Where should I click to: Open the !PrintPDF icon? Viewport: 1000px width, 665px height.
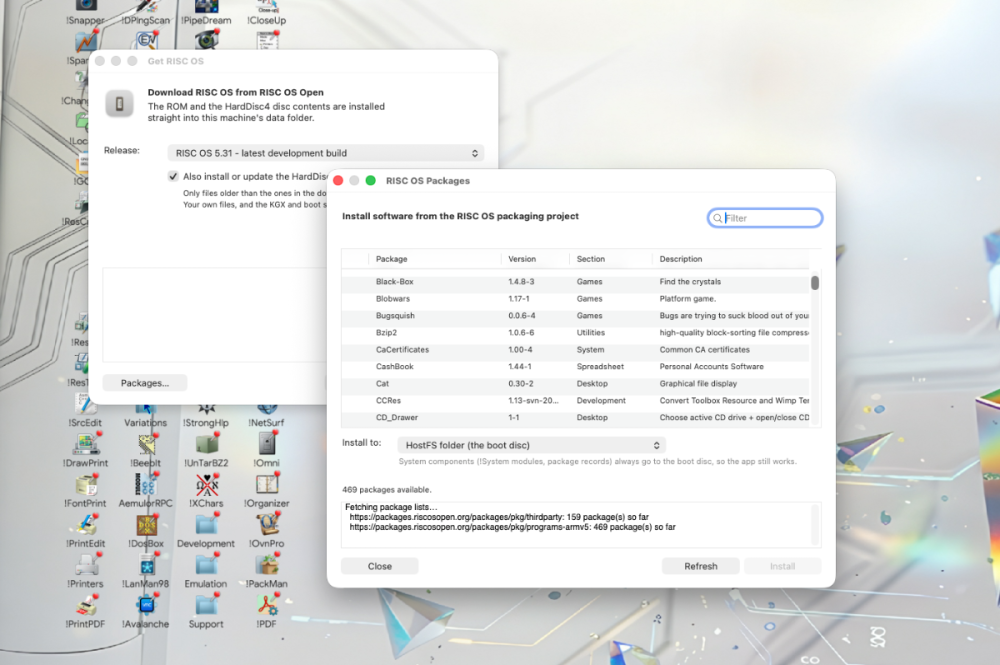coord(85,605)
